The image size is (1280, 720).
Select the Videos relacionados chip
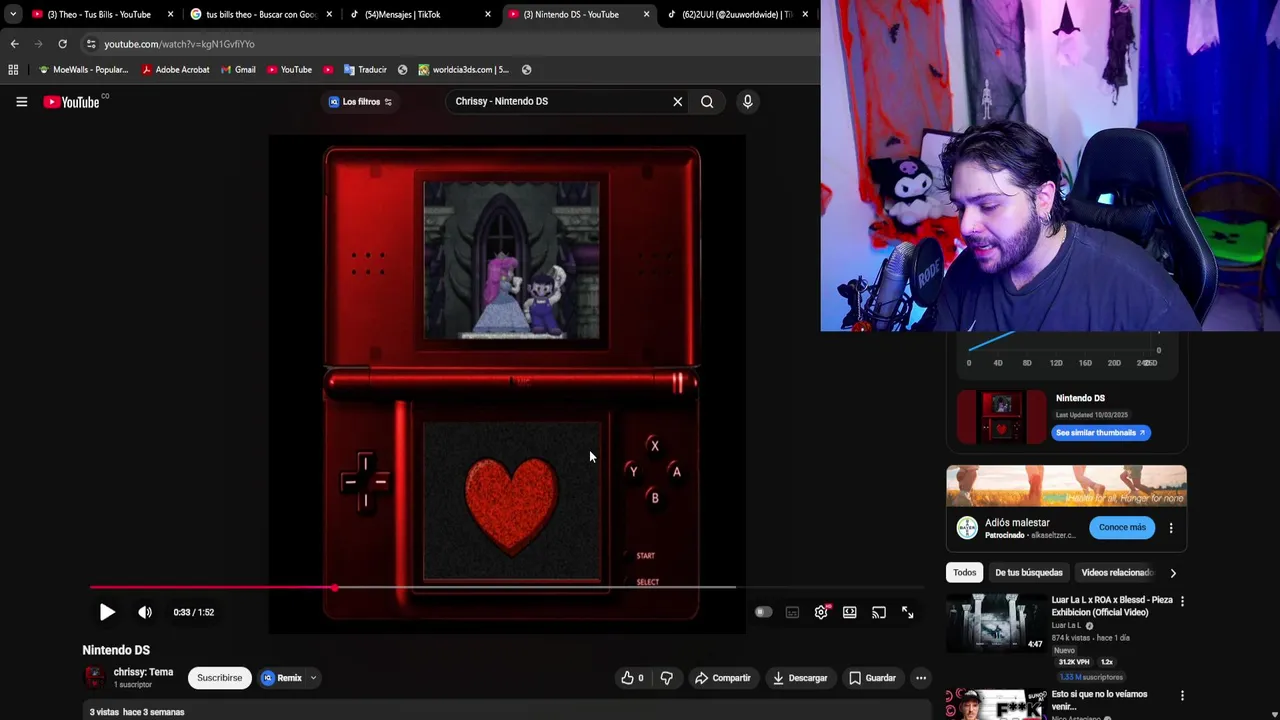pos(1117,573)
